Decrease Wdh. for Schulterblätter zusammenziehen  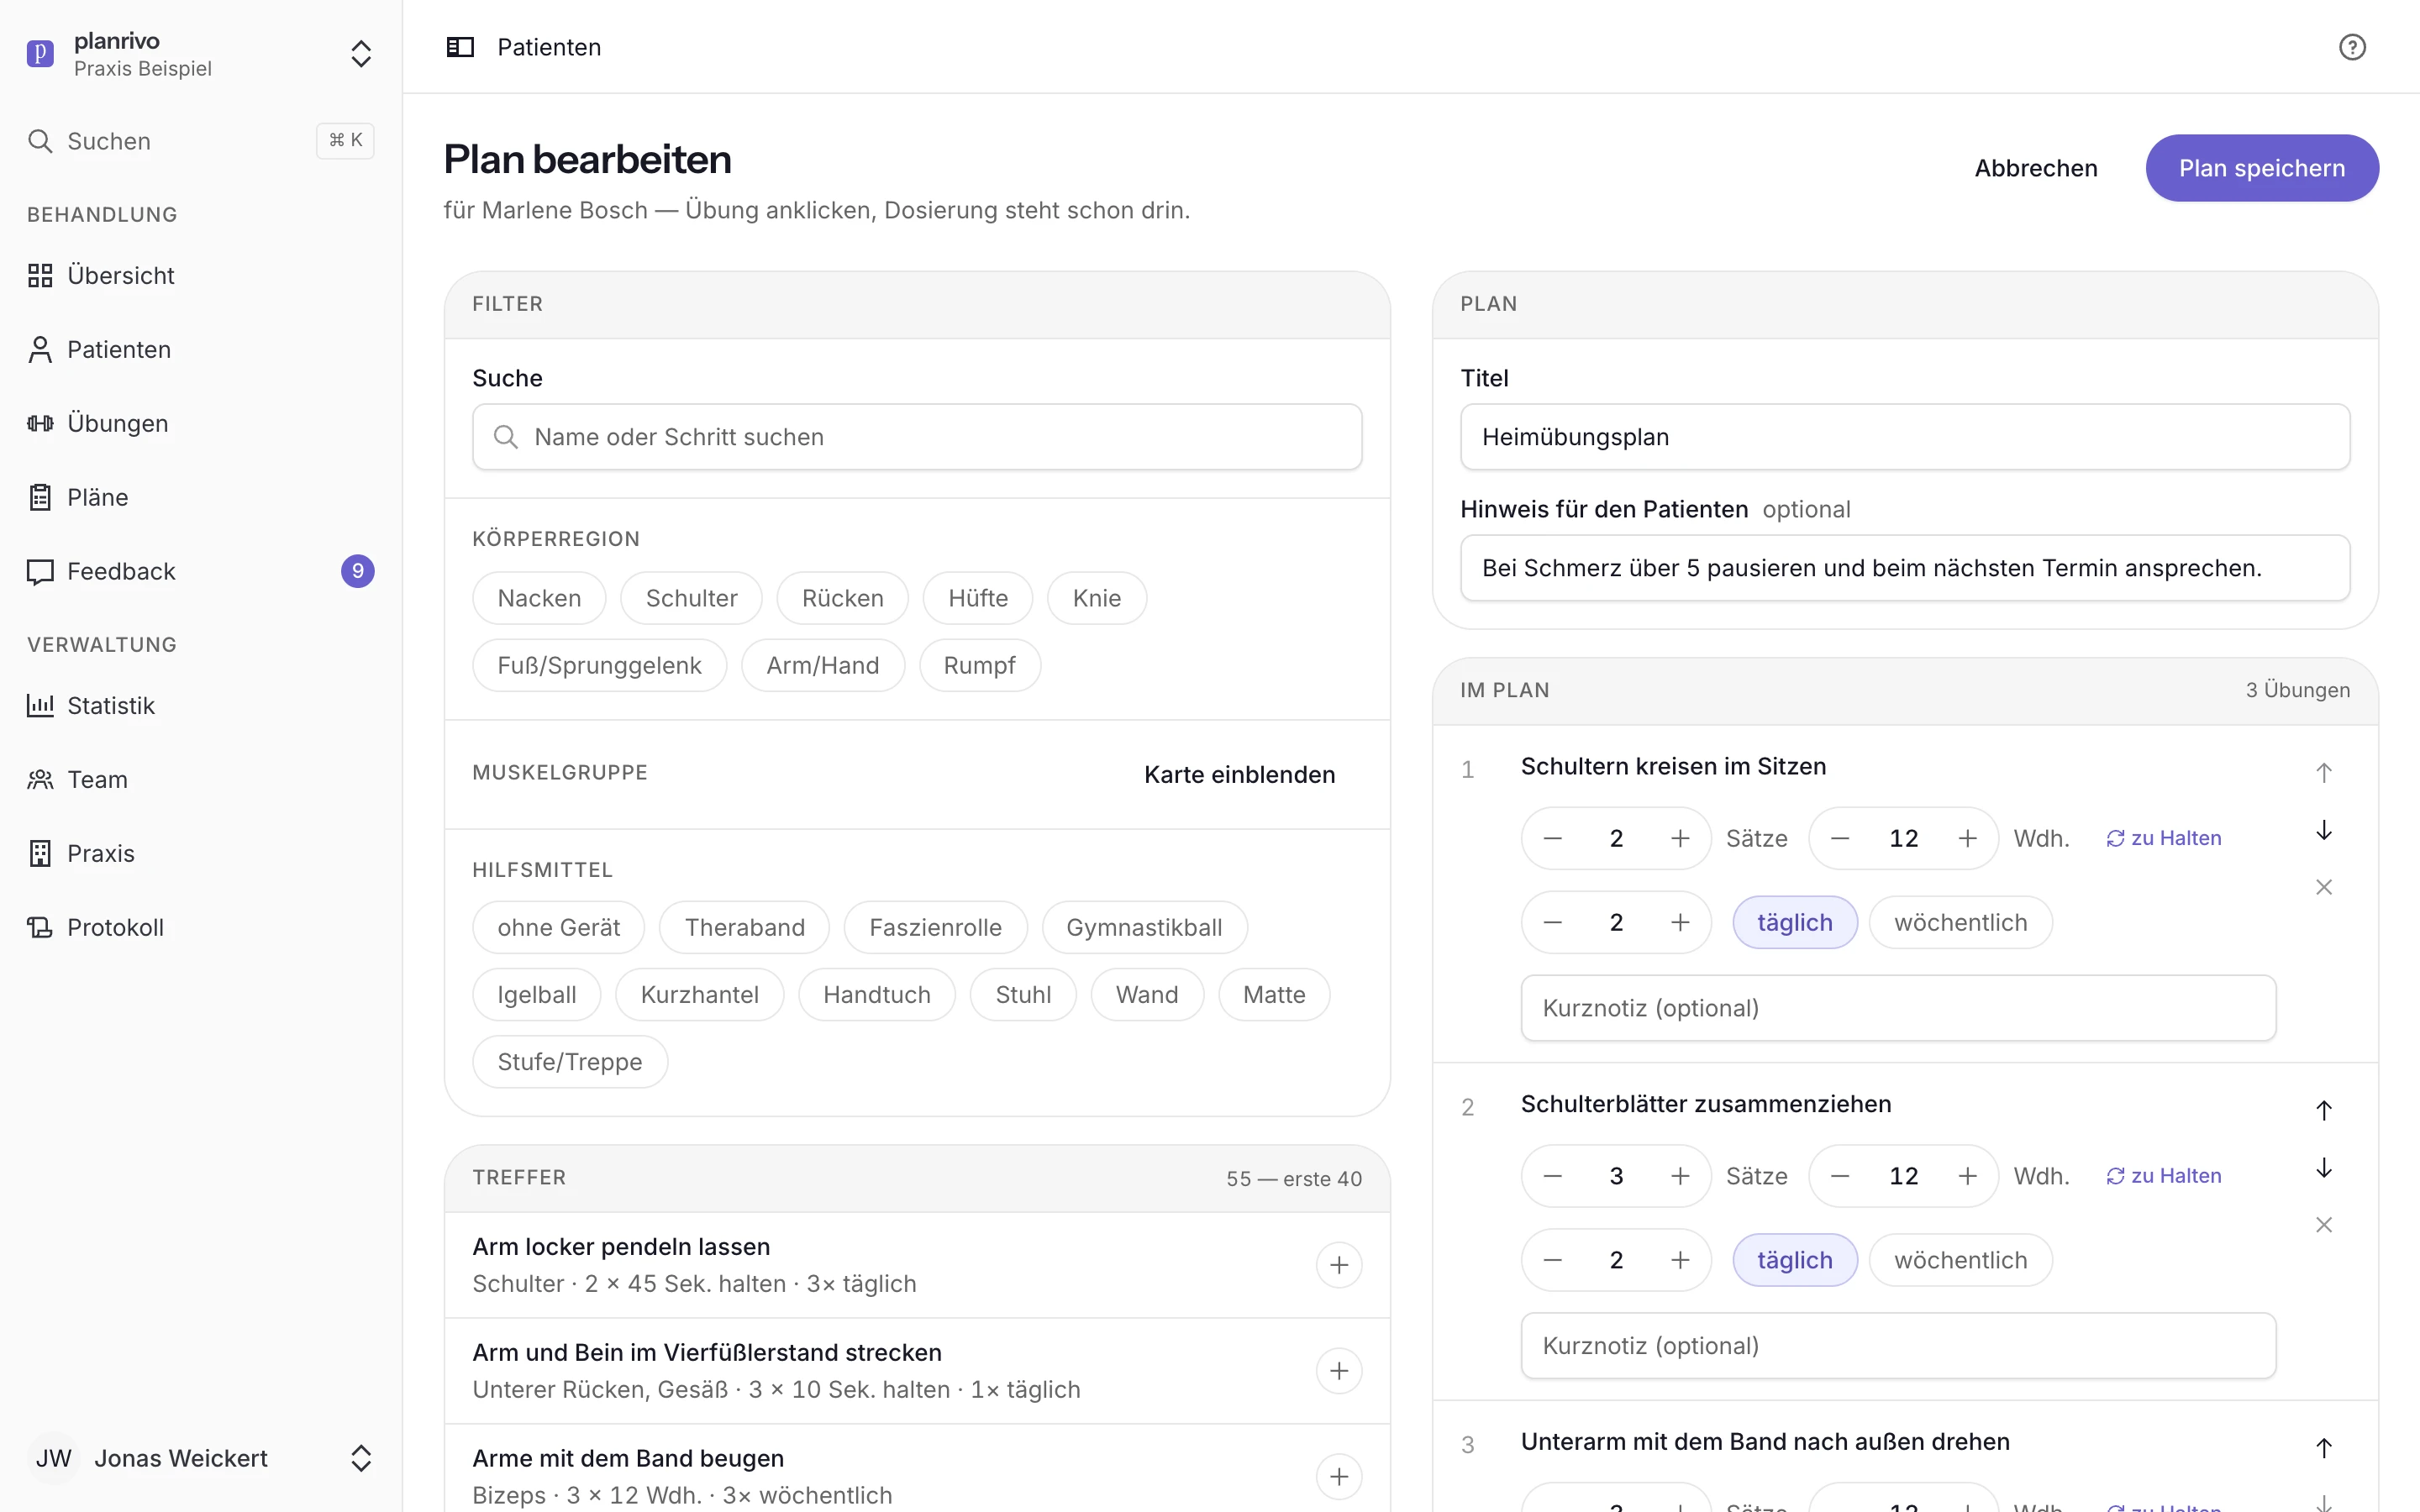pos(1840,1176)
